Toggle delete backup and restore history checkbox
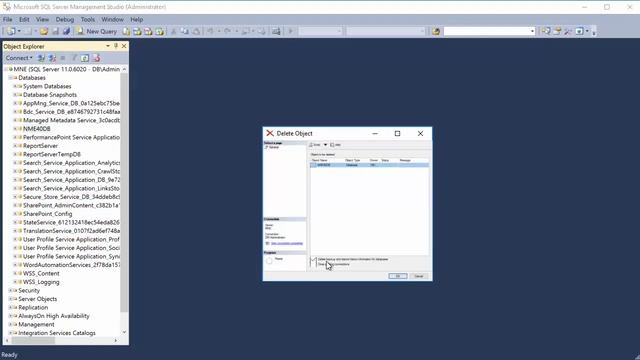 (x=313, y=259)
